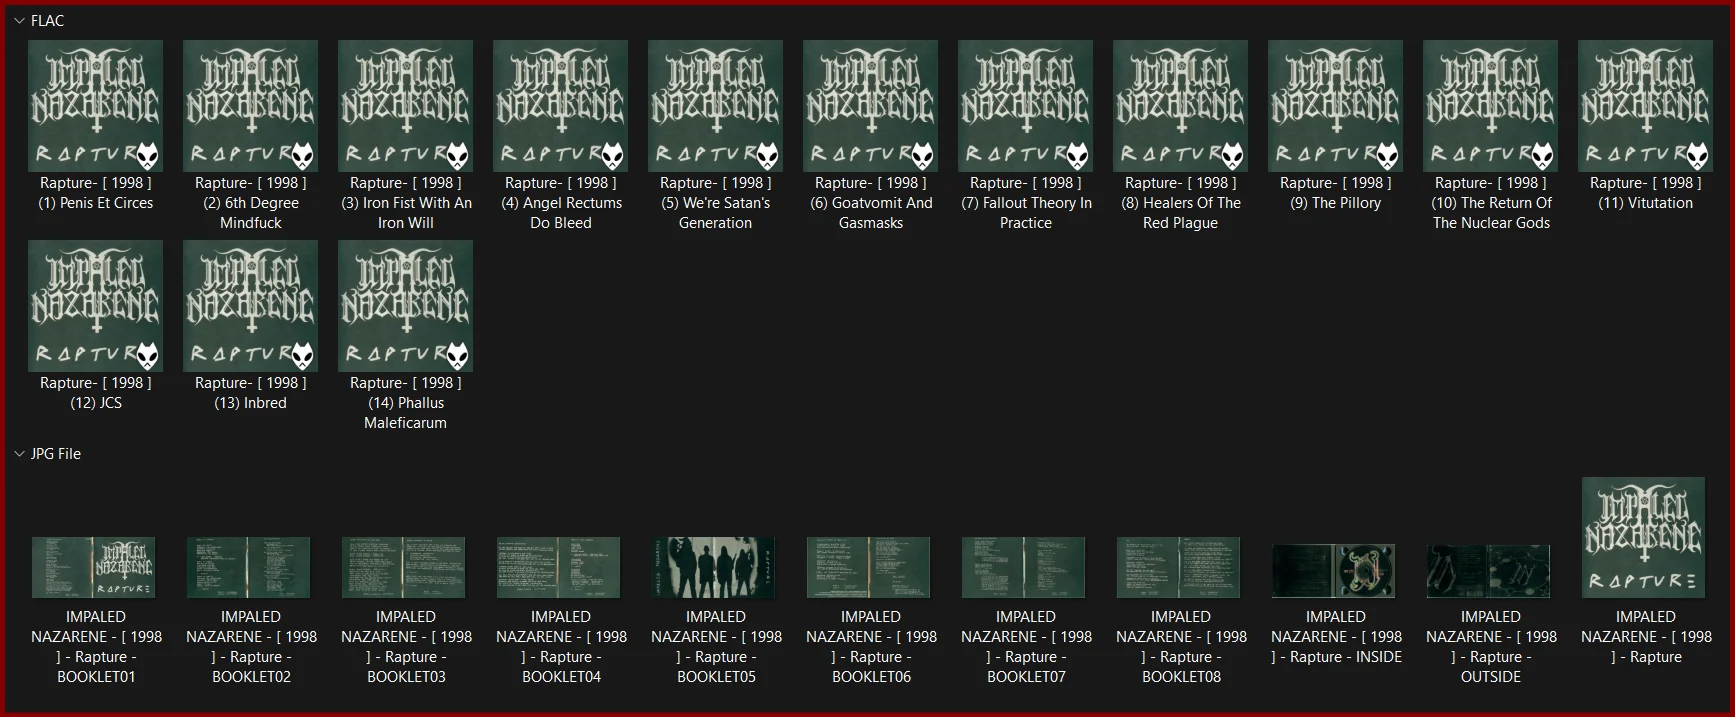Select the track (5) We're Satan's Generation icon
The width and height of the screenshot is (1735, 717).
pyautogui.click(x=716, y=106)
